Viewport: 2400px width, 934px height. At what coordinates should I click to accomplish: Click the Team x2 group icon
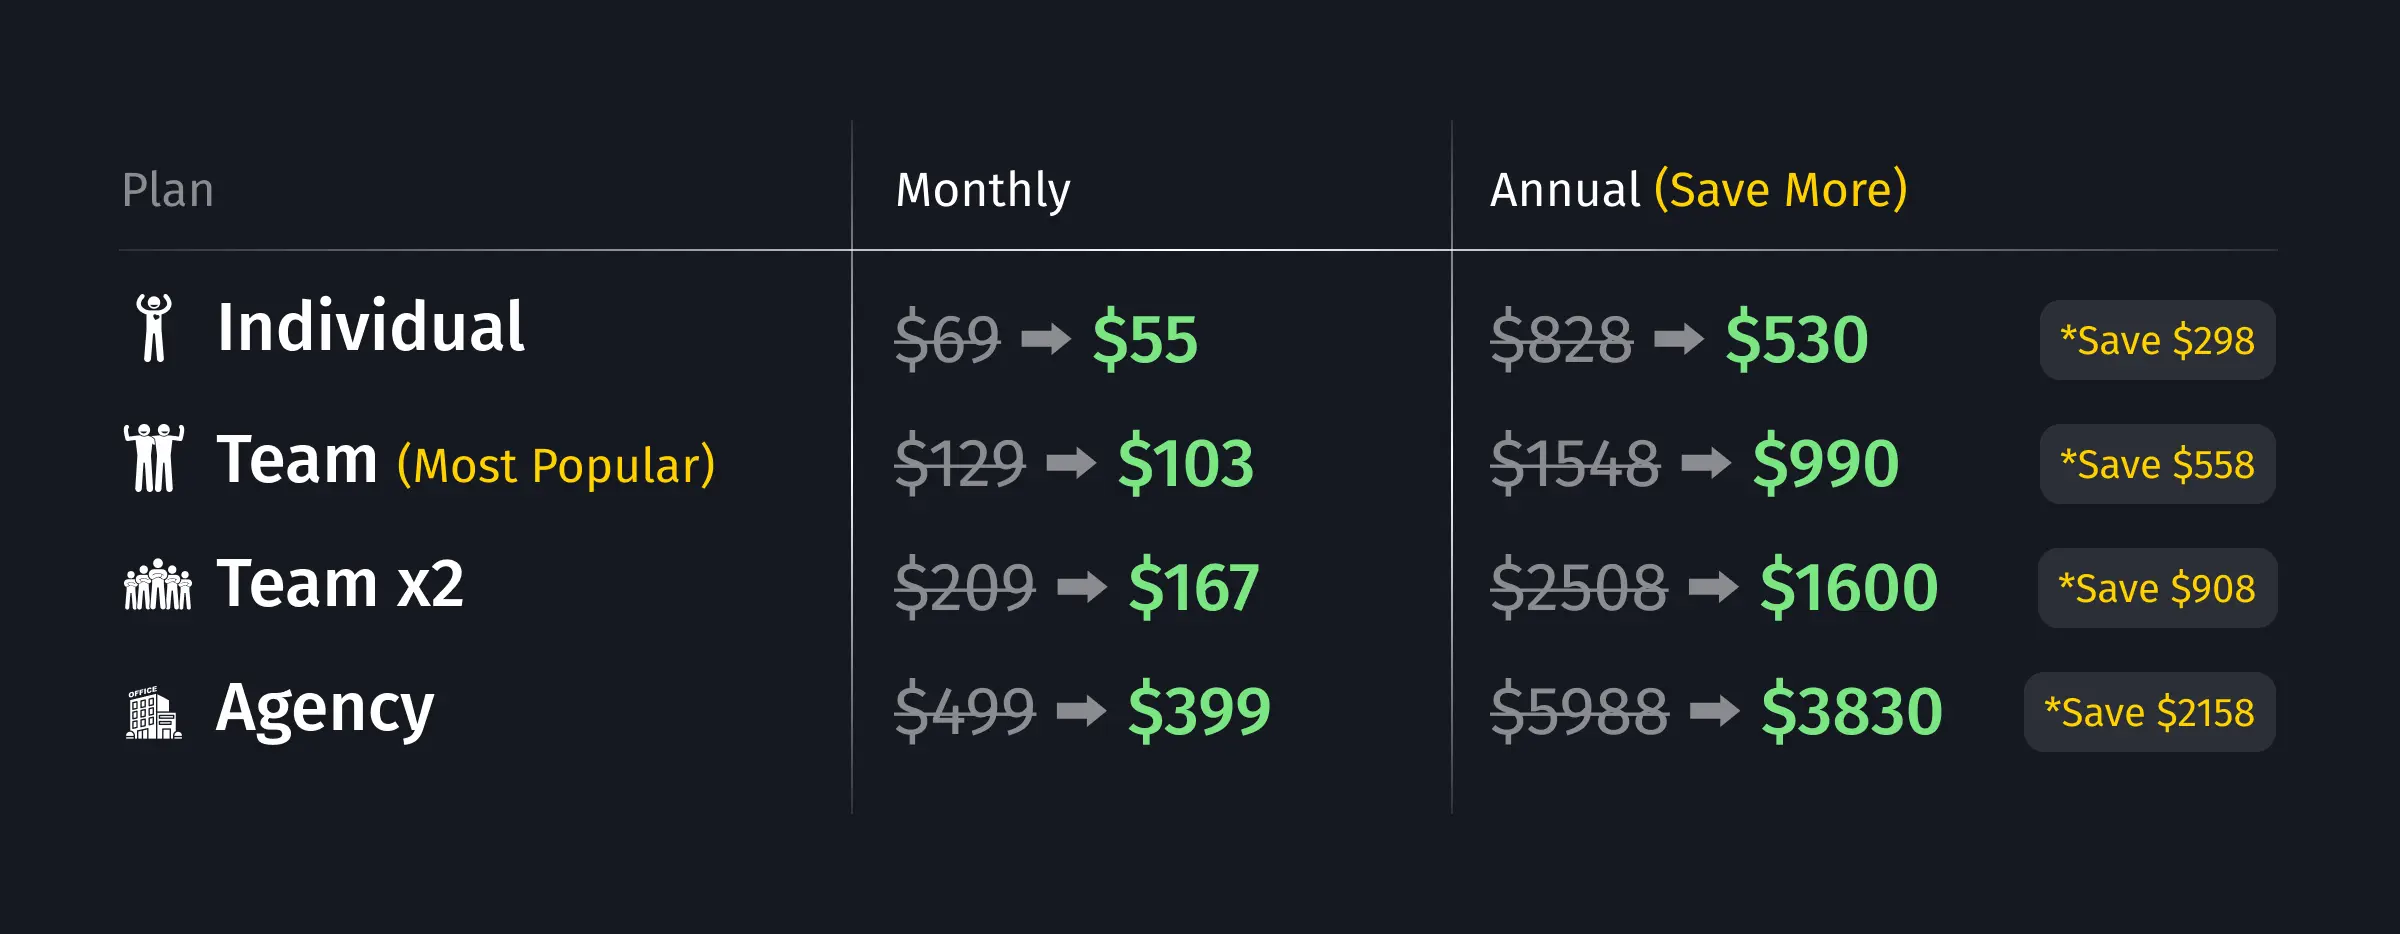click(x=157, y=585)
